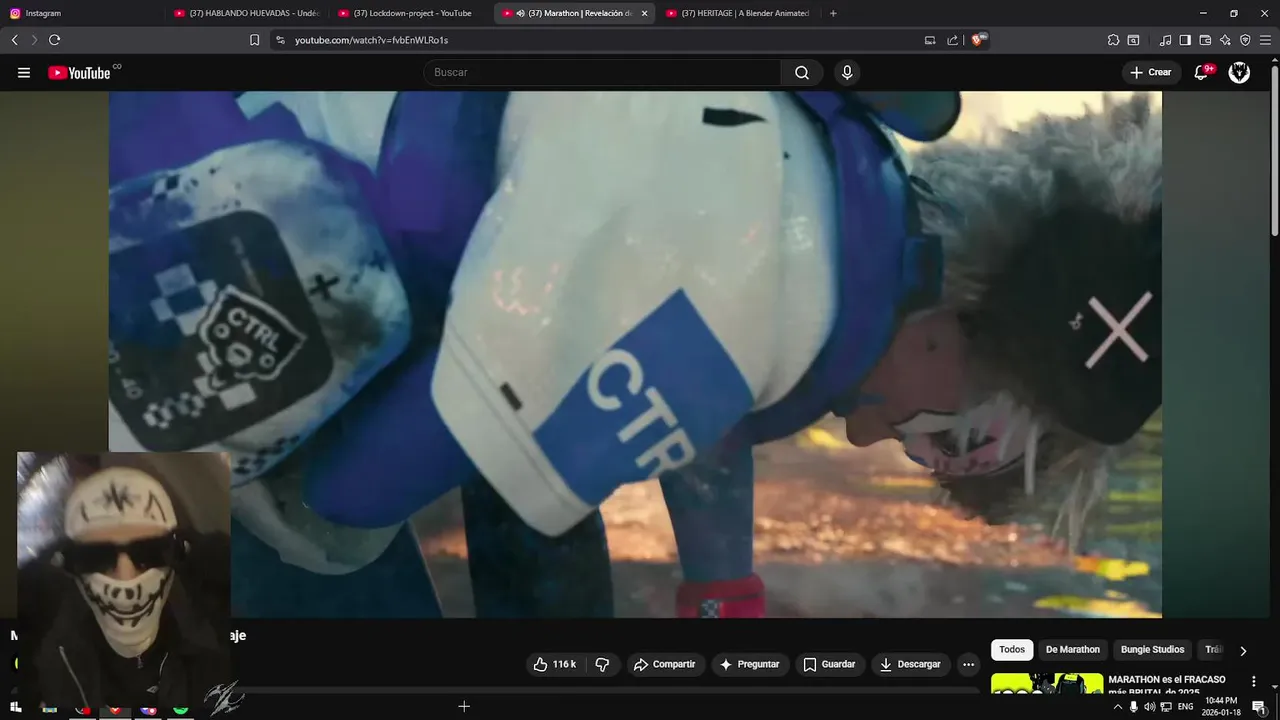Screen dimensions: 1280x720
Task: Go back with the browser back arrow
Action: [14, 40]
